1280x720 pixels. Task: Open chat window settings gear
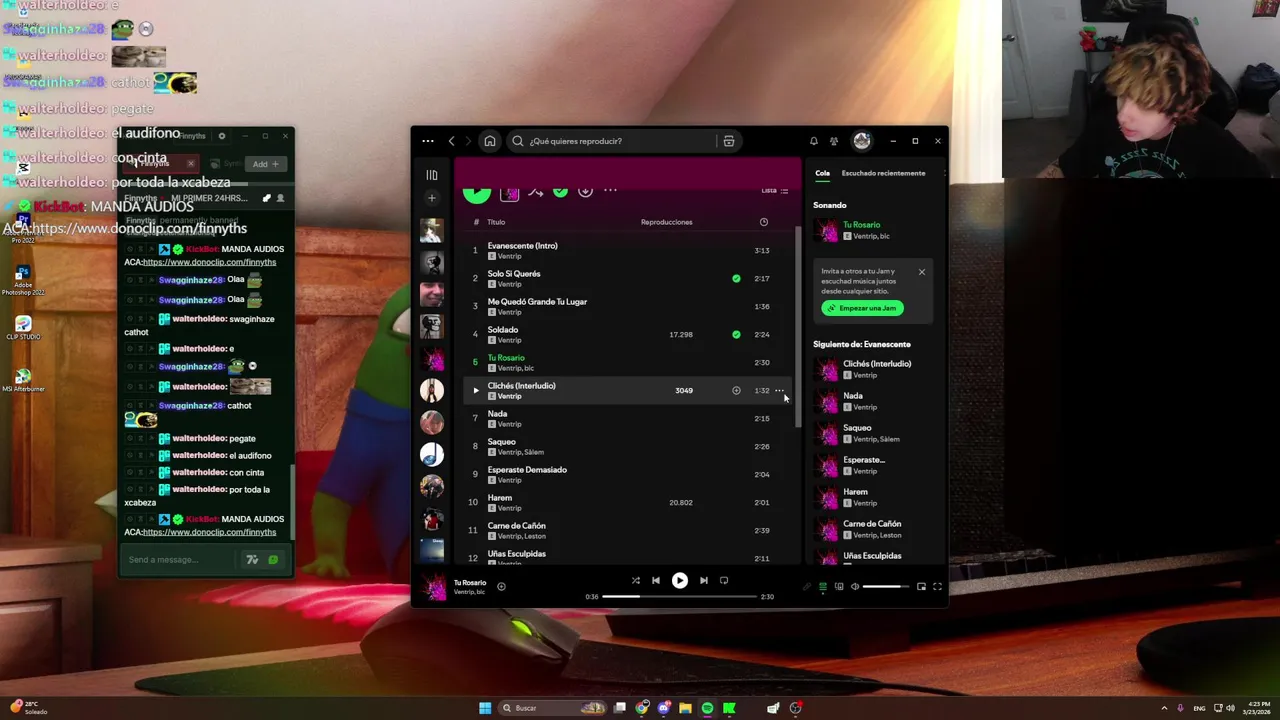pos(222,136)
